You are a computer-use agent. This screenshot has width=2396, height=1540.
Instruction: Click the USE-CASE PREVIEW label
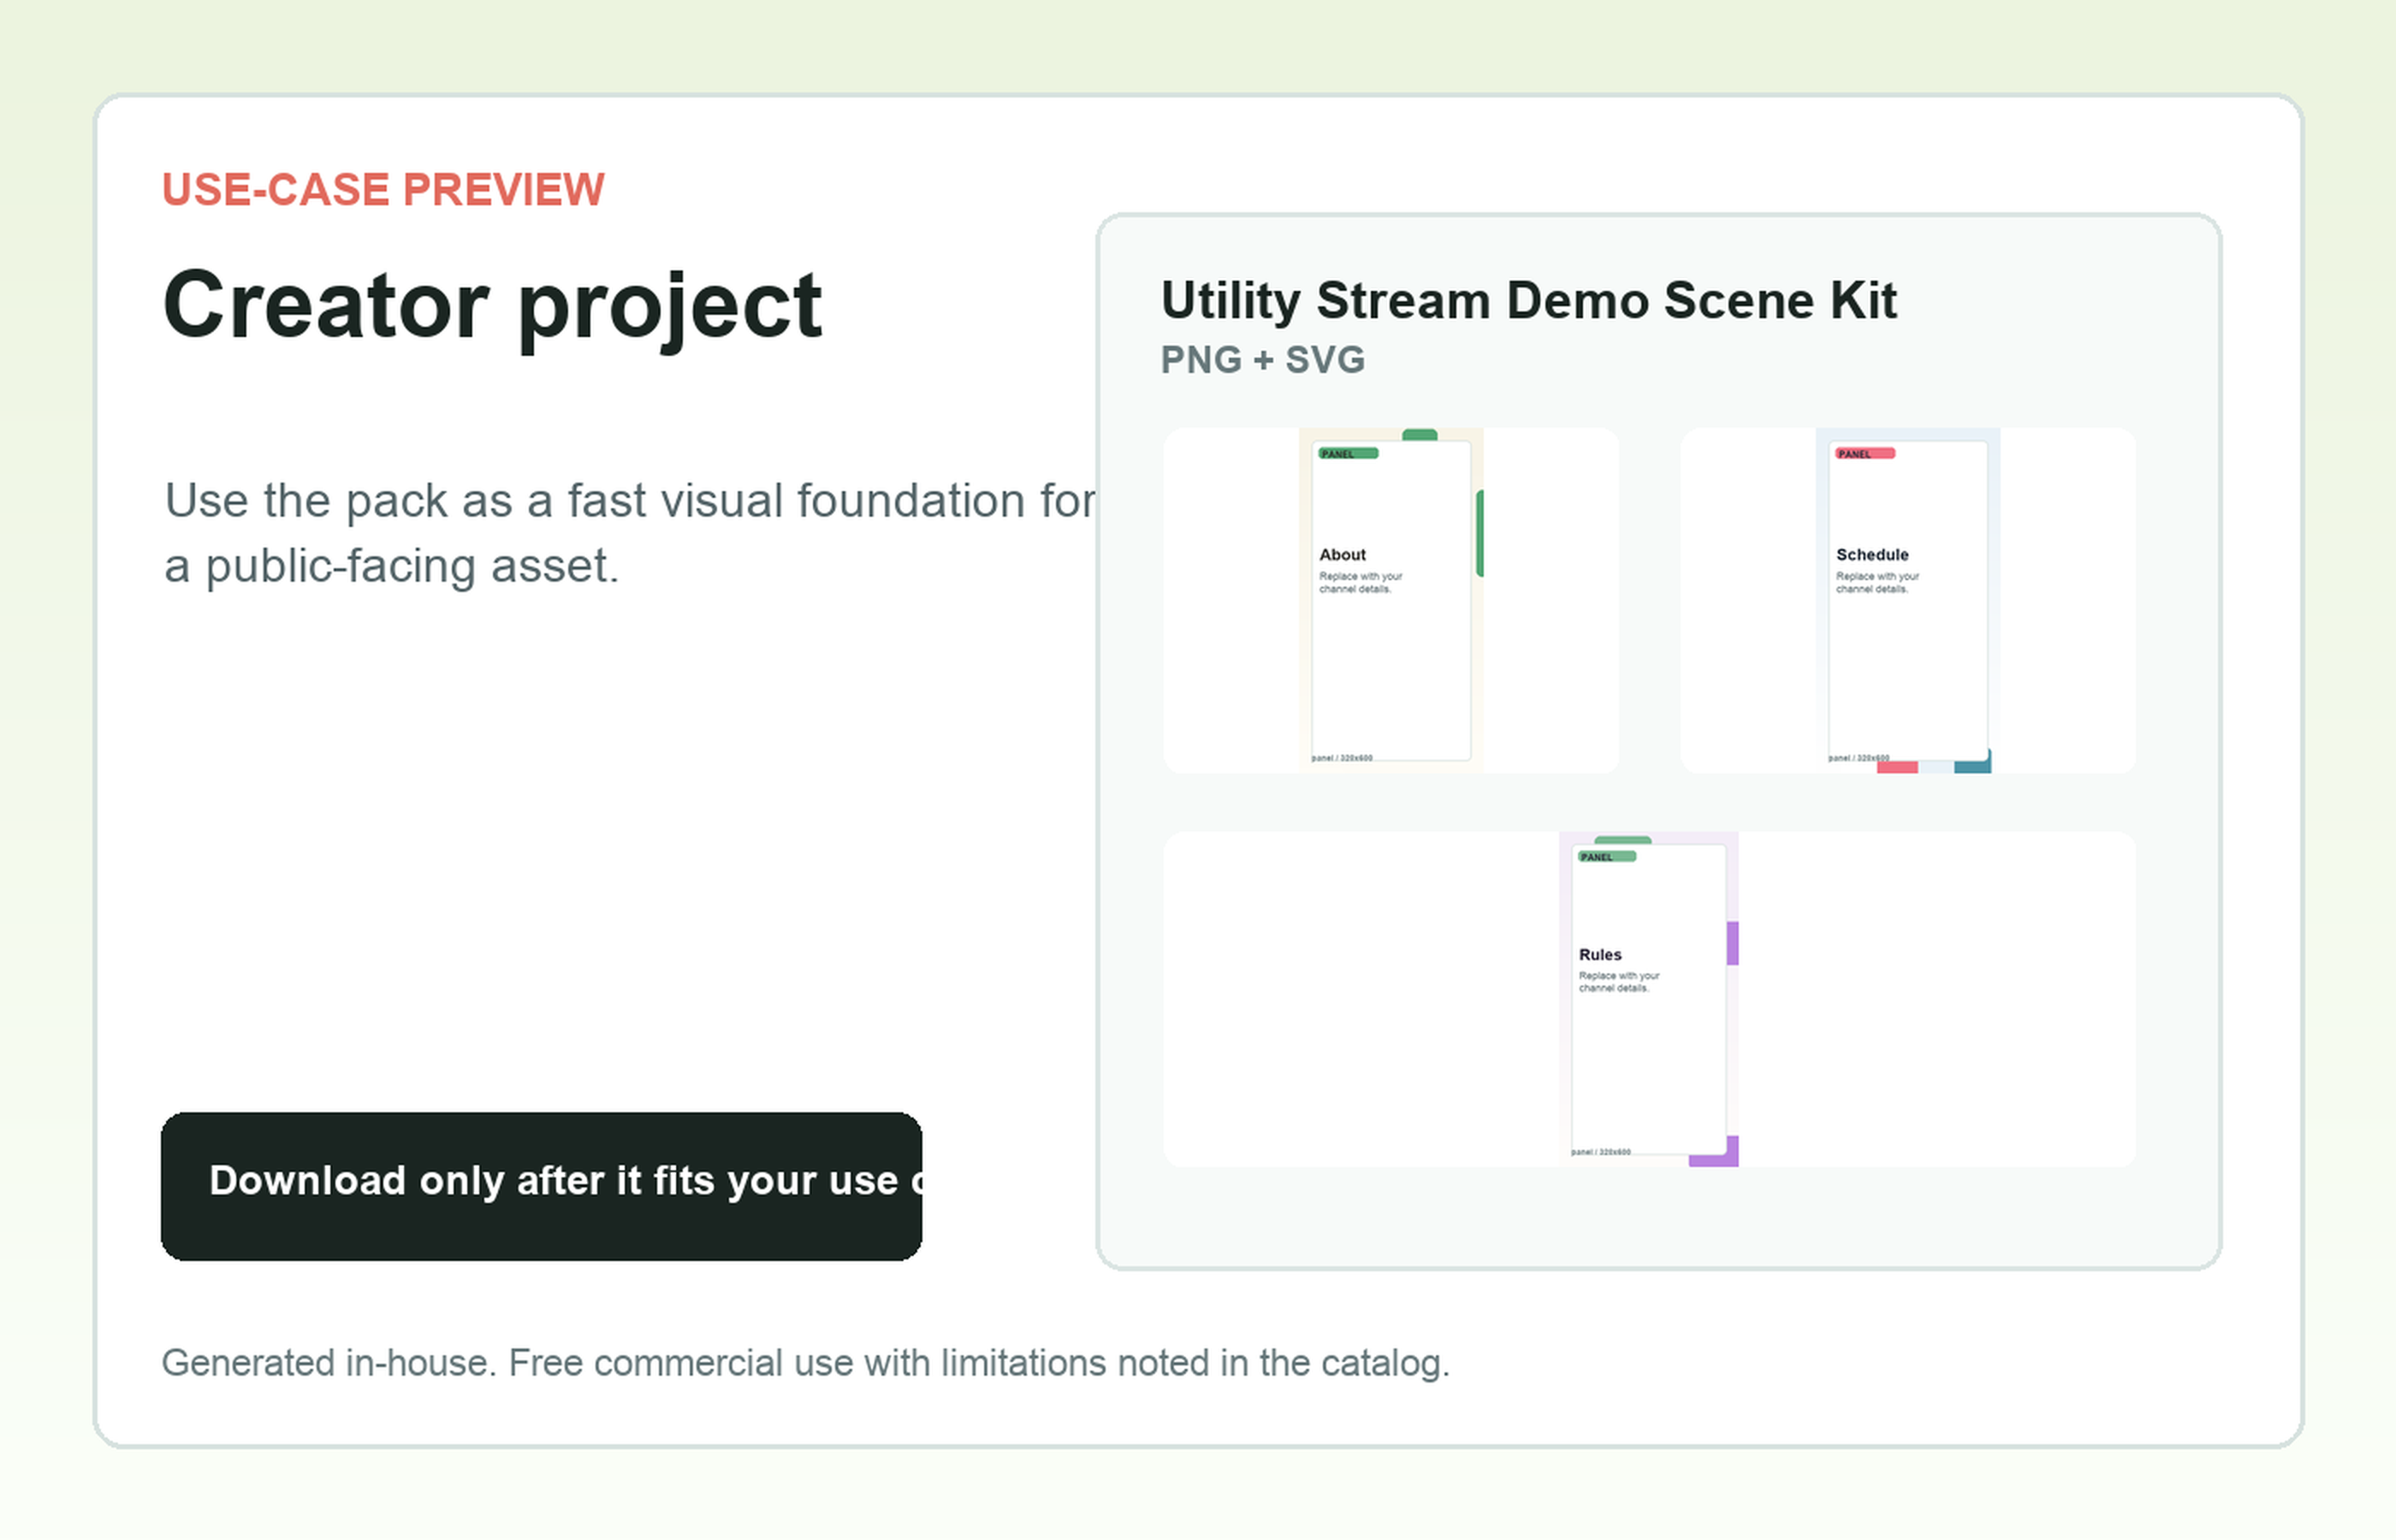[x=383, y=190]
